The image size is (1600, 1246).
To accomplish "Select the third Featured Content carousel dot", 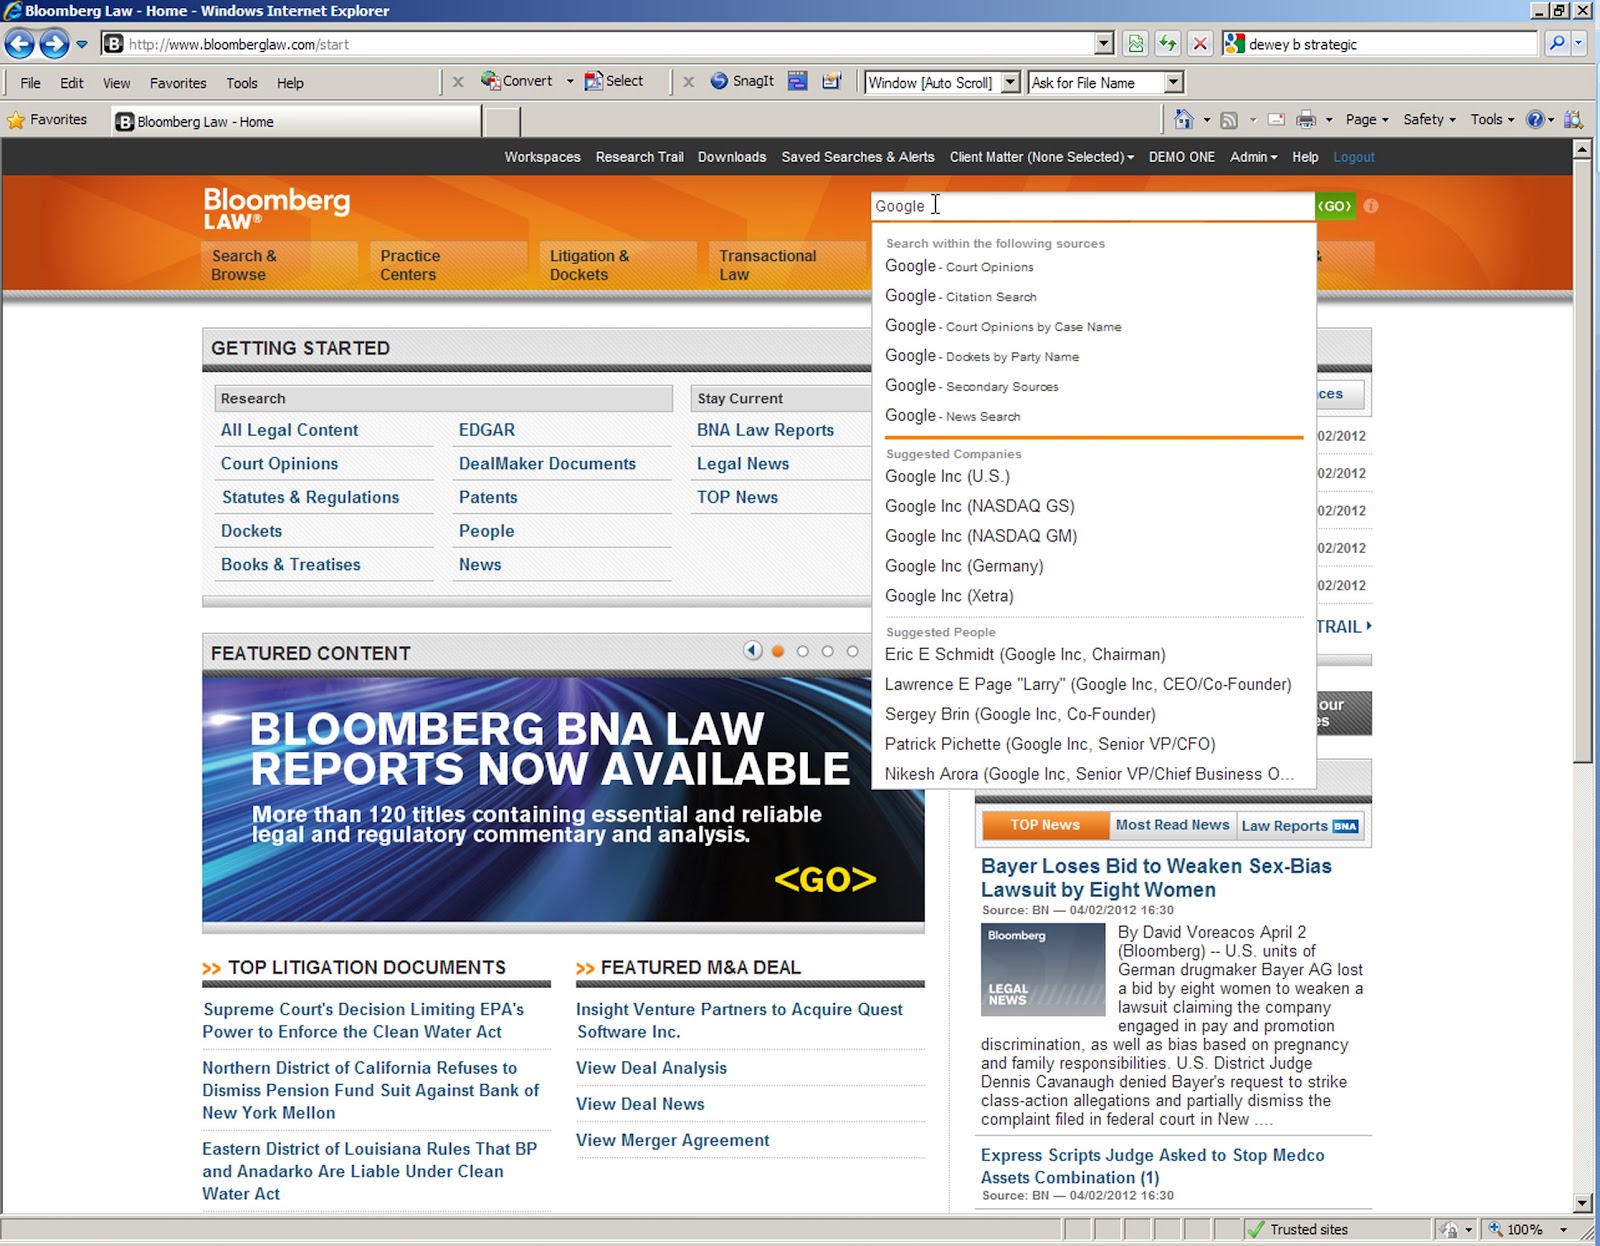I will (x=828, y=651).
